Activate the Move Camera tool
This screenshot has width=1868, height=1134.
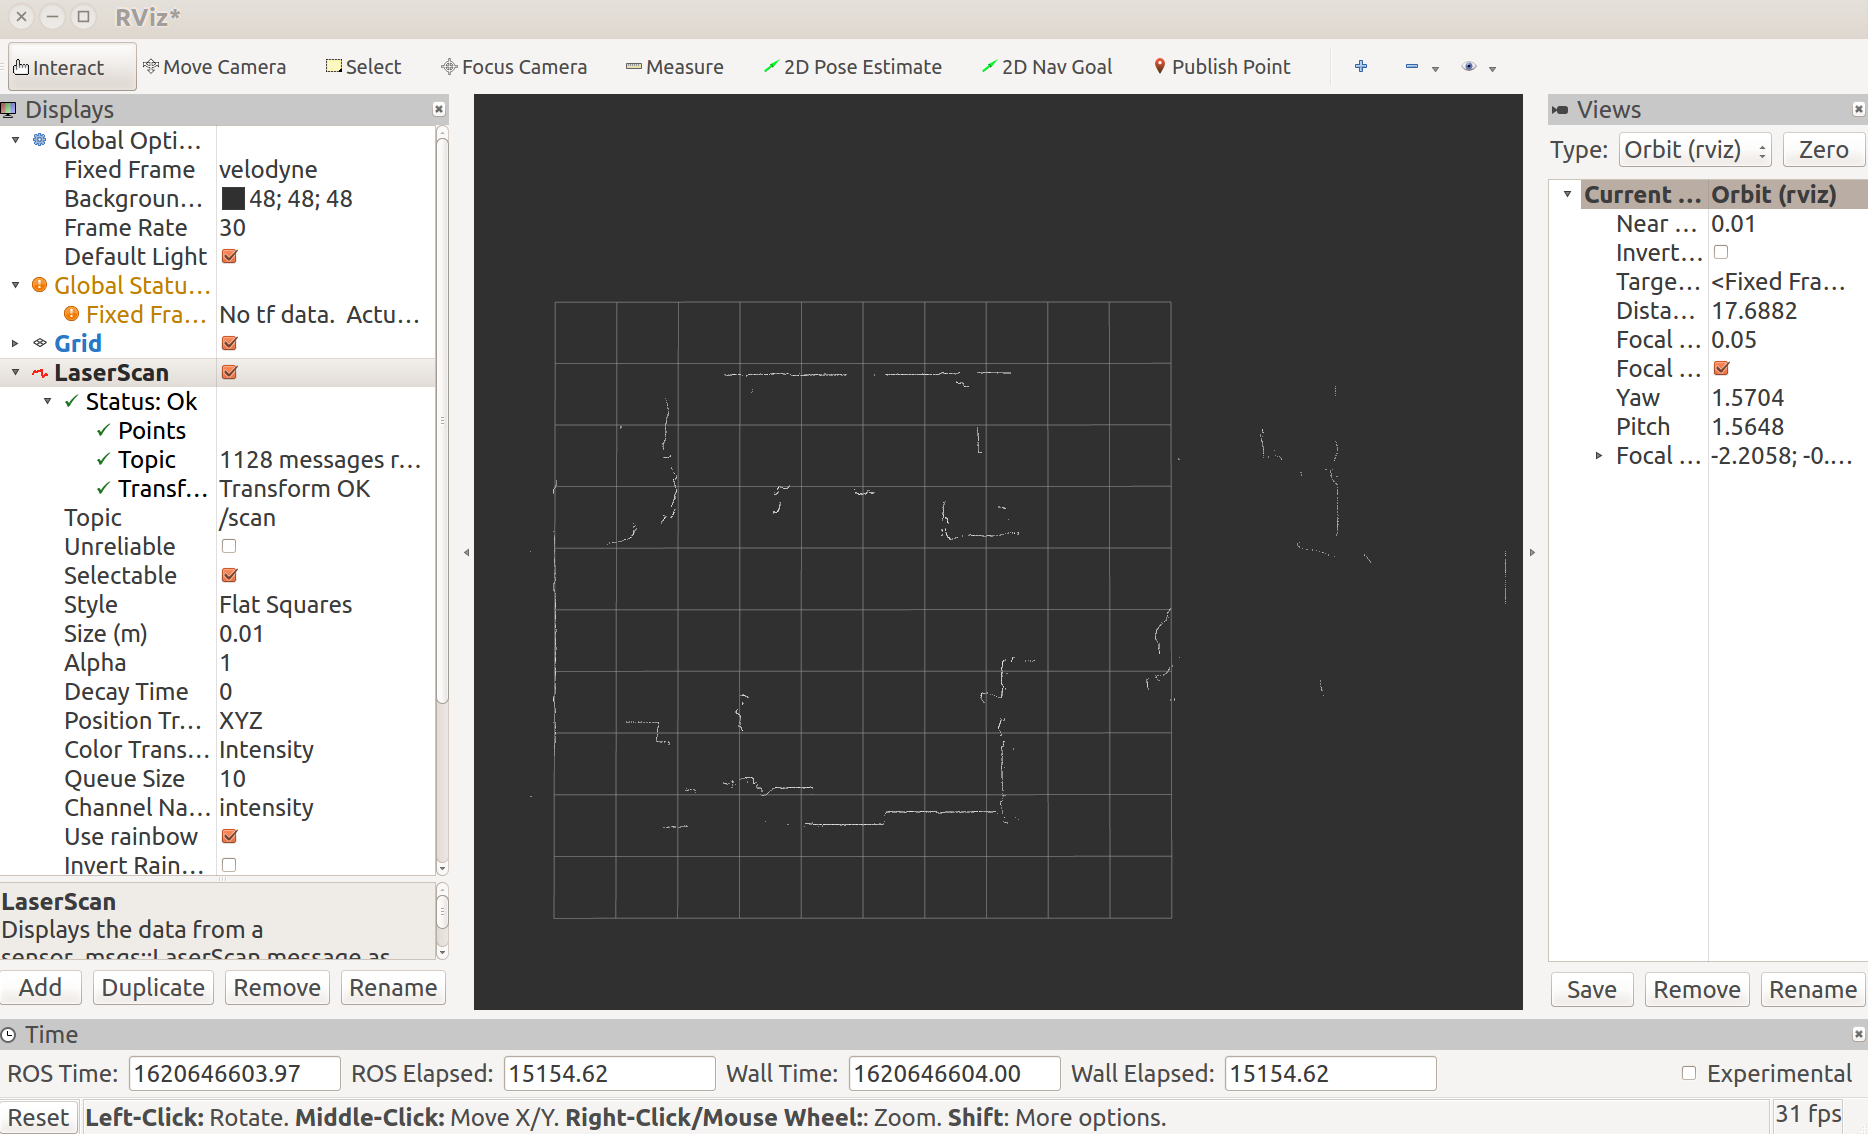(x=214, y=66)
